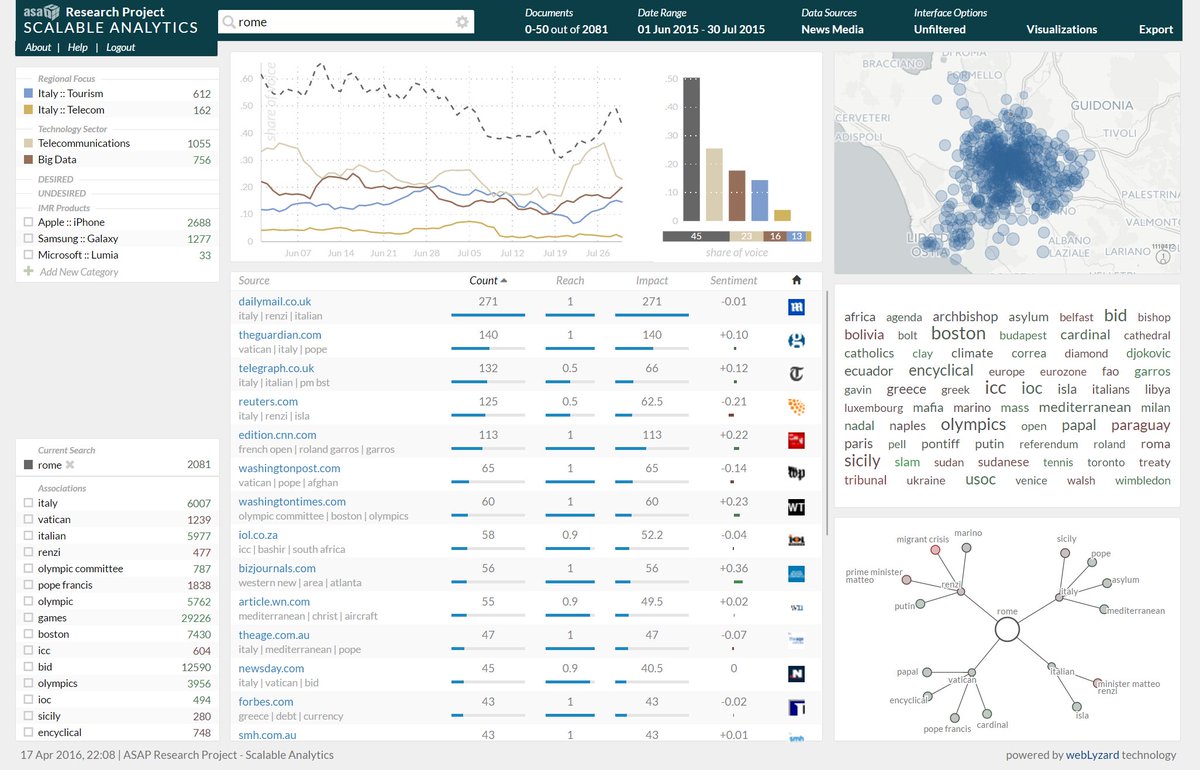Select the migrant crisis graph node
The width and height of the screenshot is (1200, 770).
tap(936, 549)
